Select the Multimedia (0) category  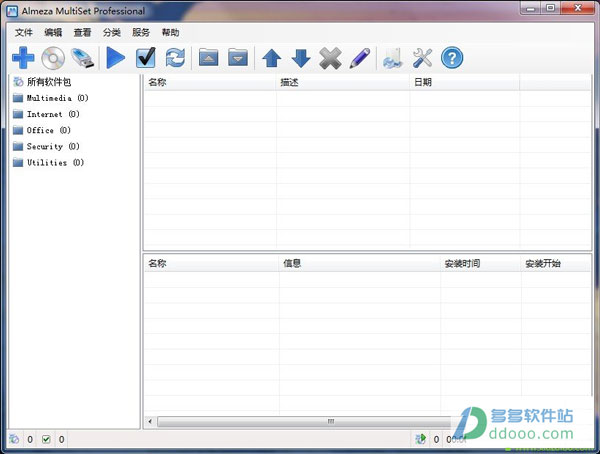coord(57,98)
